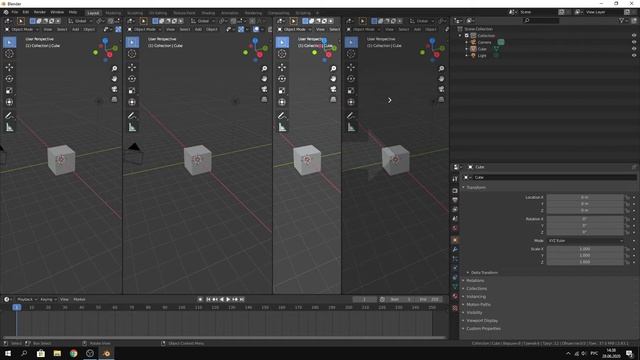The width and height of the screenshot is (640, 360).
Task: Open the File menu
Action: (x=15, y=12)
